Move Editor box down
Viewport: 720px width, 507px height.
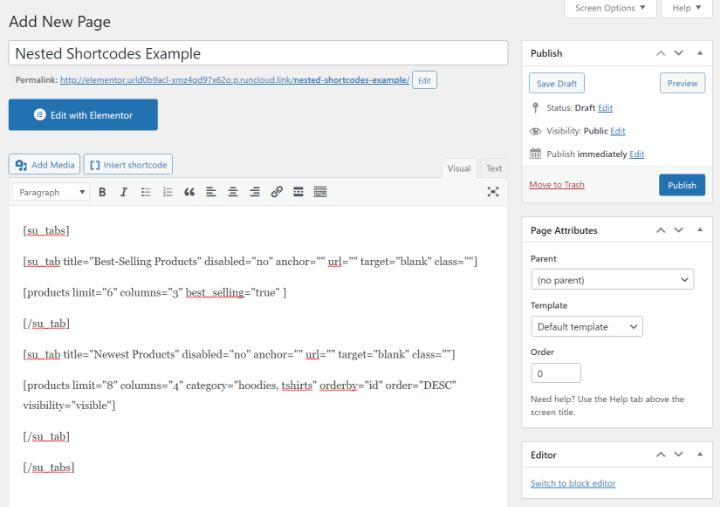coord(679,455)
